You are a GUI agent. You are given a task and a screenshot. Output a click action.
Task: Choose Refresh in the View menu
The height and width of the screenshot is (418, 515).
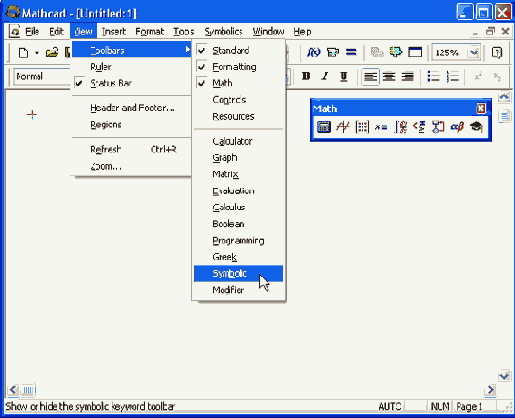click(131, 149)
